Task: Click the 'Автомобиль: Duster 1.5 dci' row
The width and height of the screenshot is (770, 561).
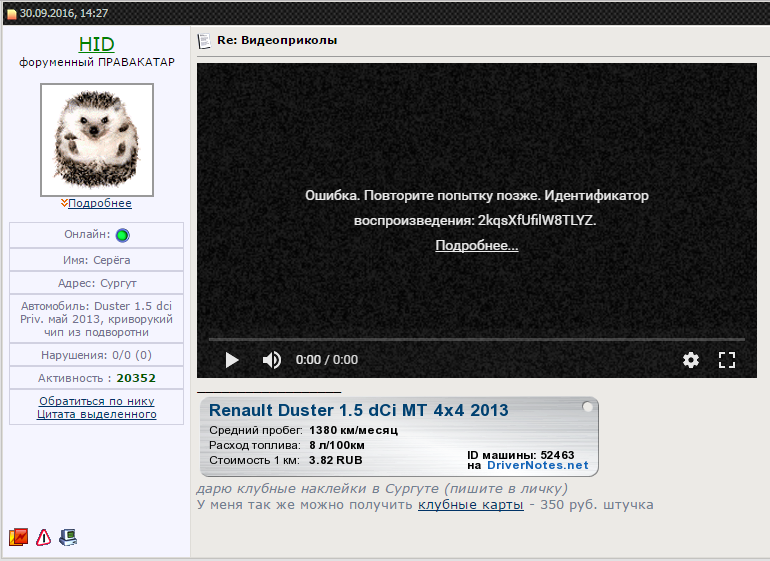Action: click(97, 319)
